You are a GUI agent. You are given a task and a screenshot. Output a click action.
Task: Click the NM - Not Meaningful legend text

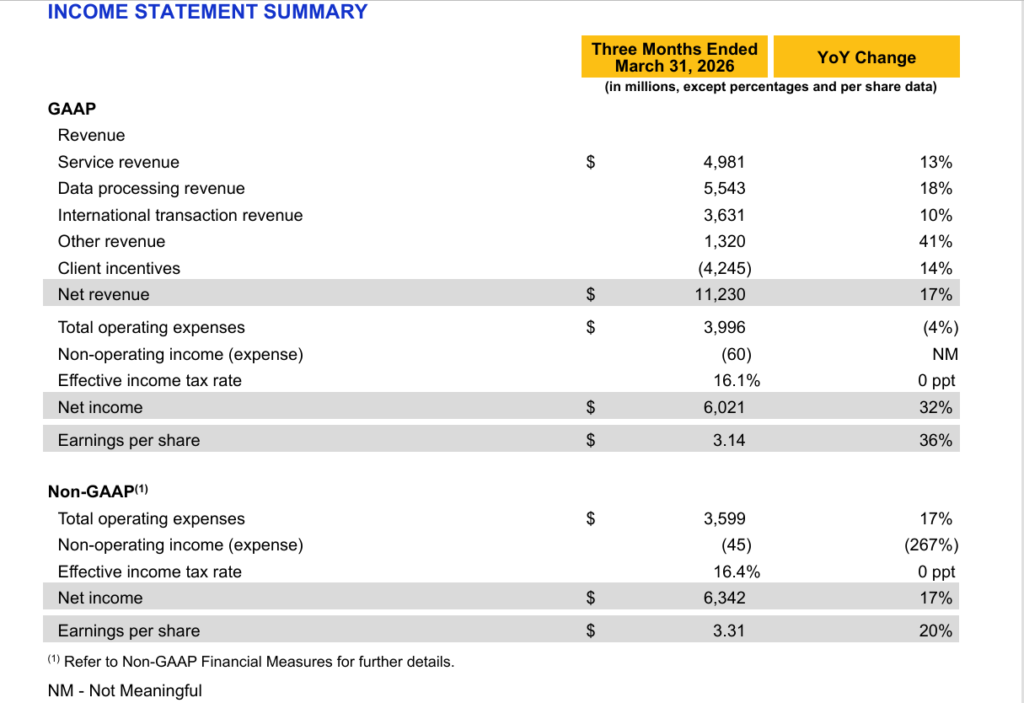125,690
